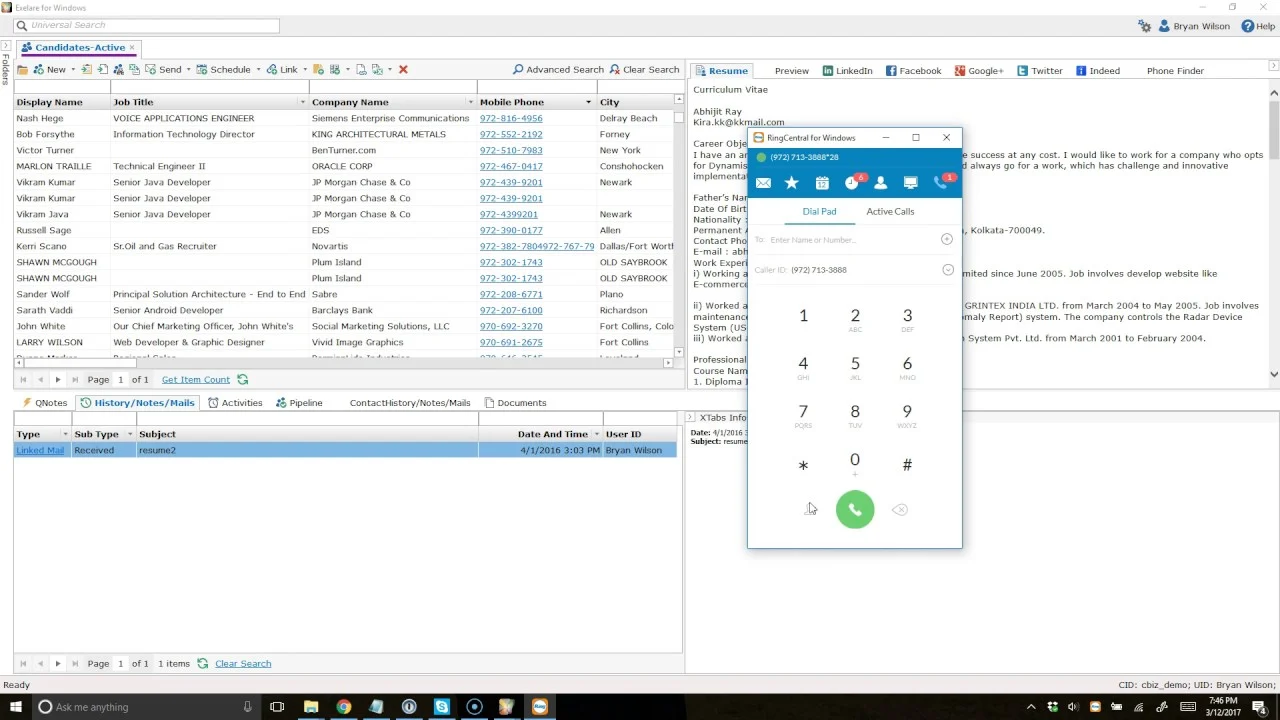Open Job Title column filter dropdown
The width and height of the screenshot is (1280, 720).
click(302, 102)
